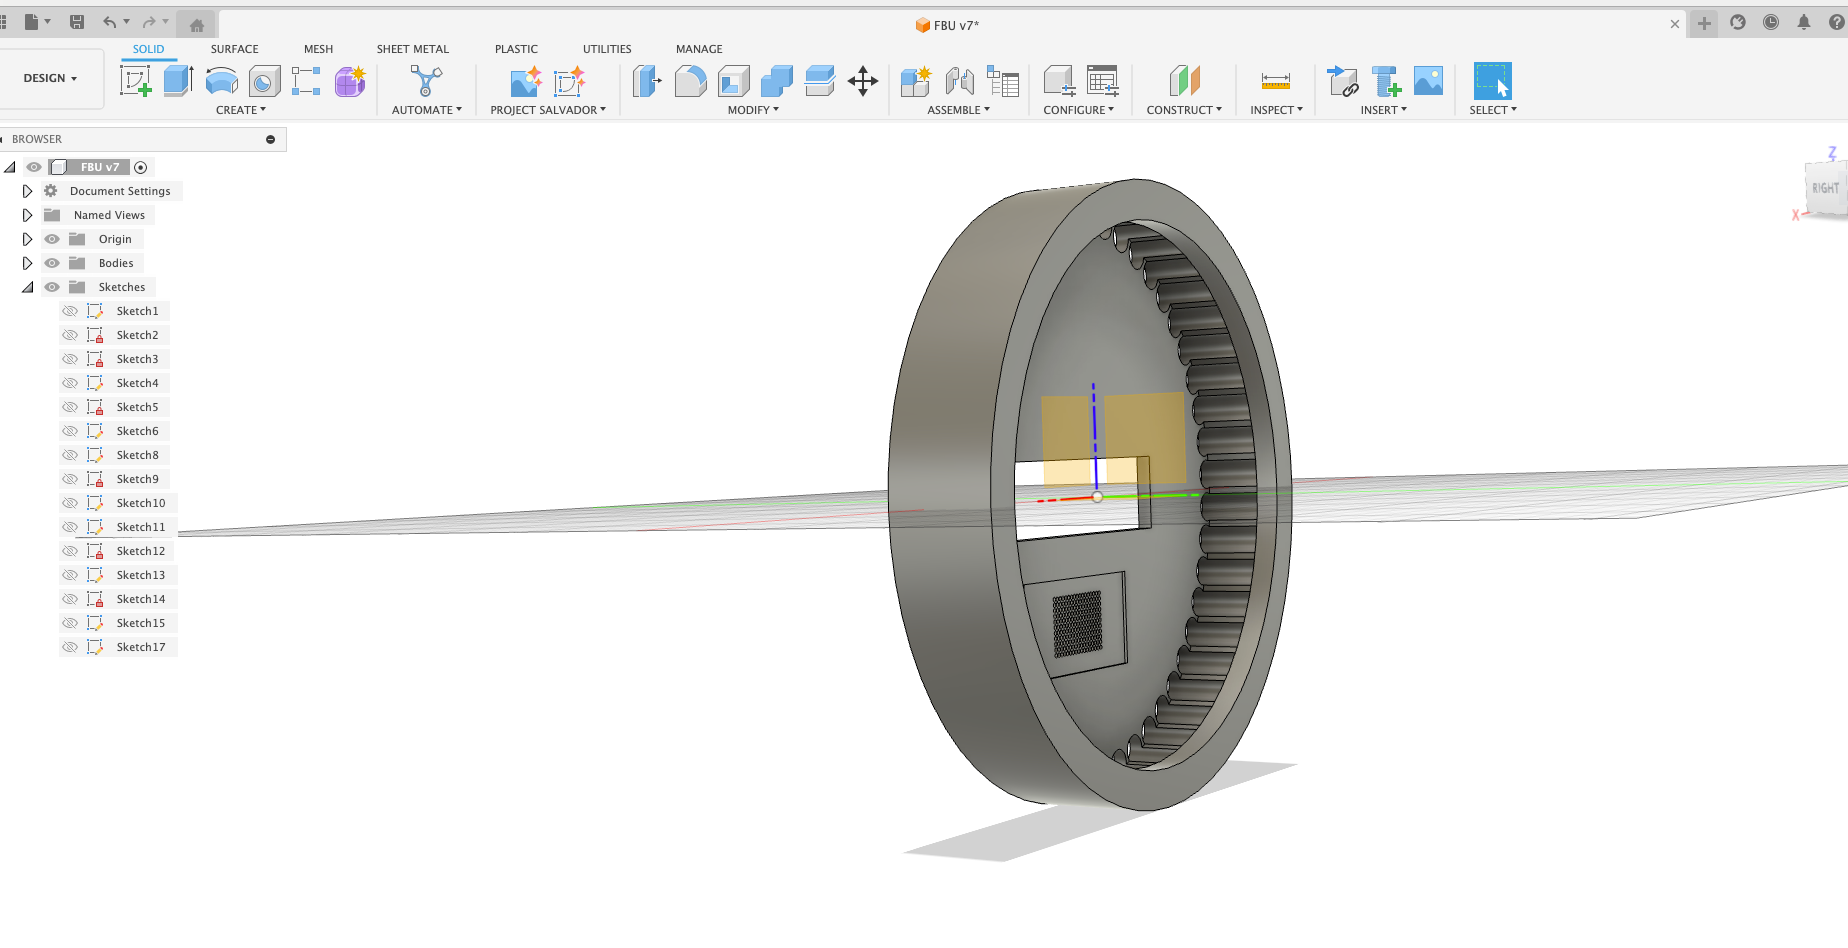This screenshot has width=1848, height=948.
Task: Switch to the SURFACE tab
Action: 234,49
